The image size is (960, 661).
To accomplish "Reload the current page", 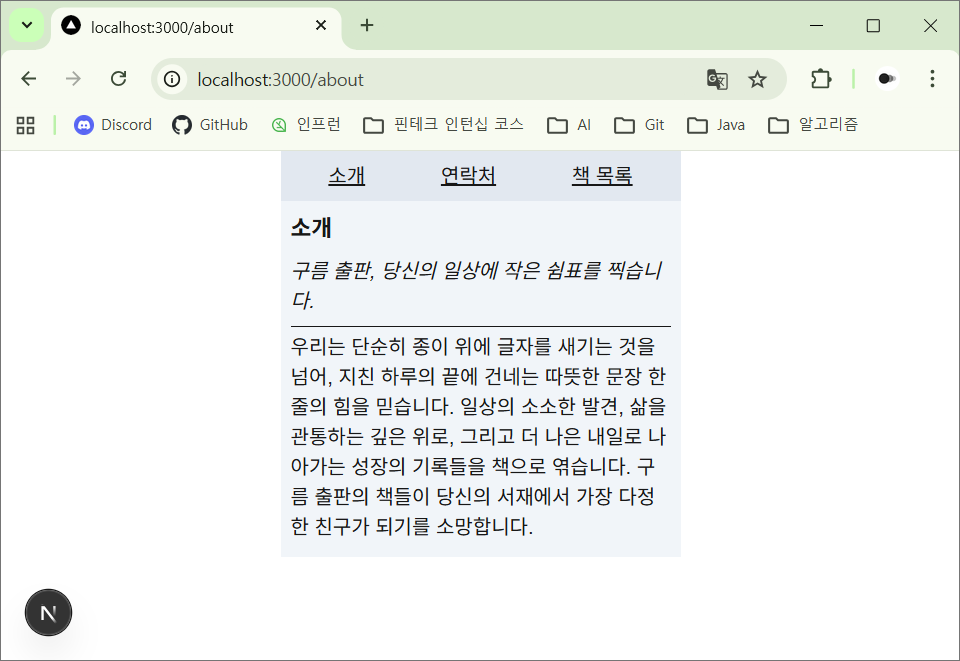I will click(x=118, y=79).
